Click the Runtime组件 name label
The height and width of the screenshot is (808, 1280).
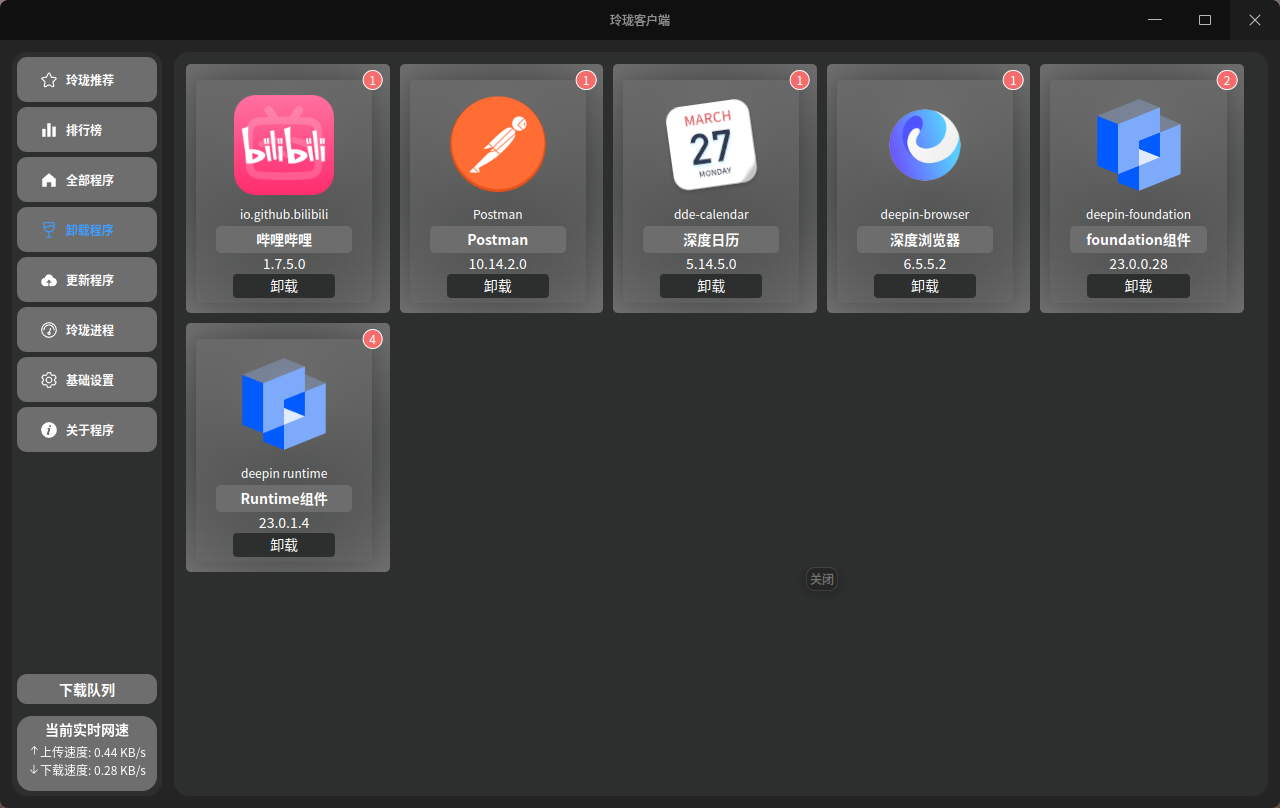tap(284, 499)
